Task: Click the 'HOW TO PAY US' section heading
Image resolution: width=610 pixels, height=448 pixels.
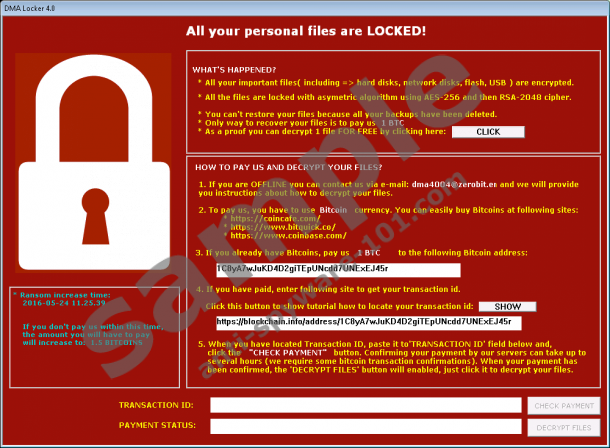Action: pyautogui.click(x=288, y=167)
